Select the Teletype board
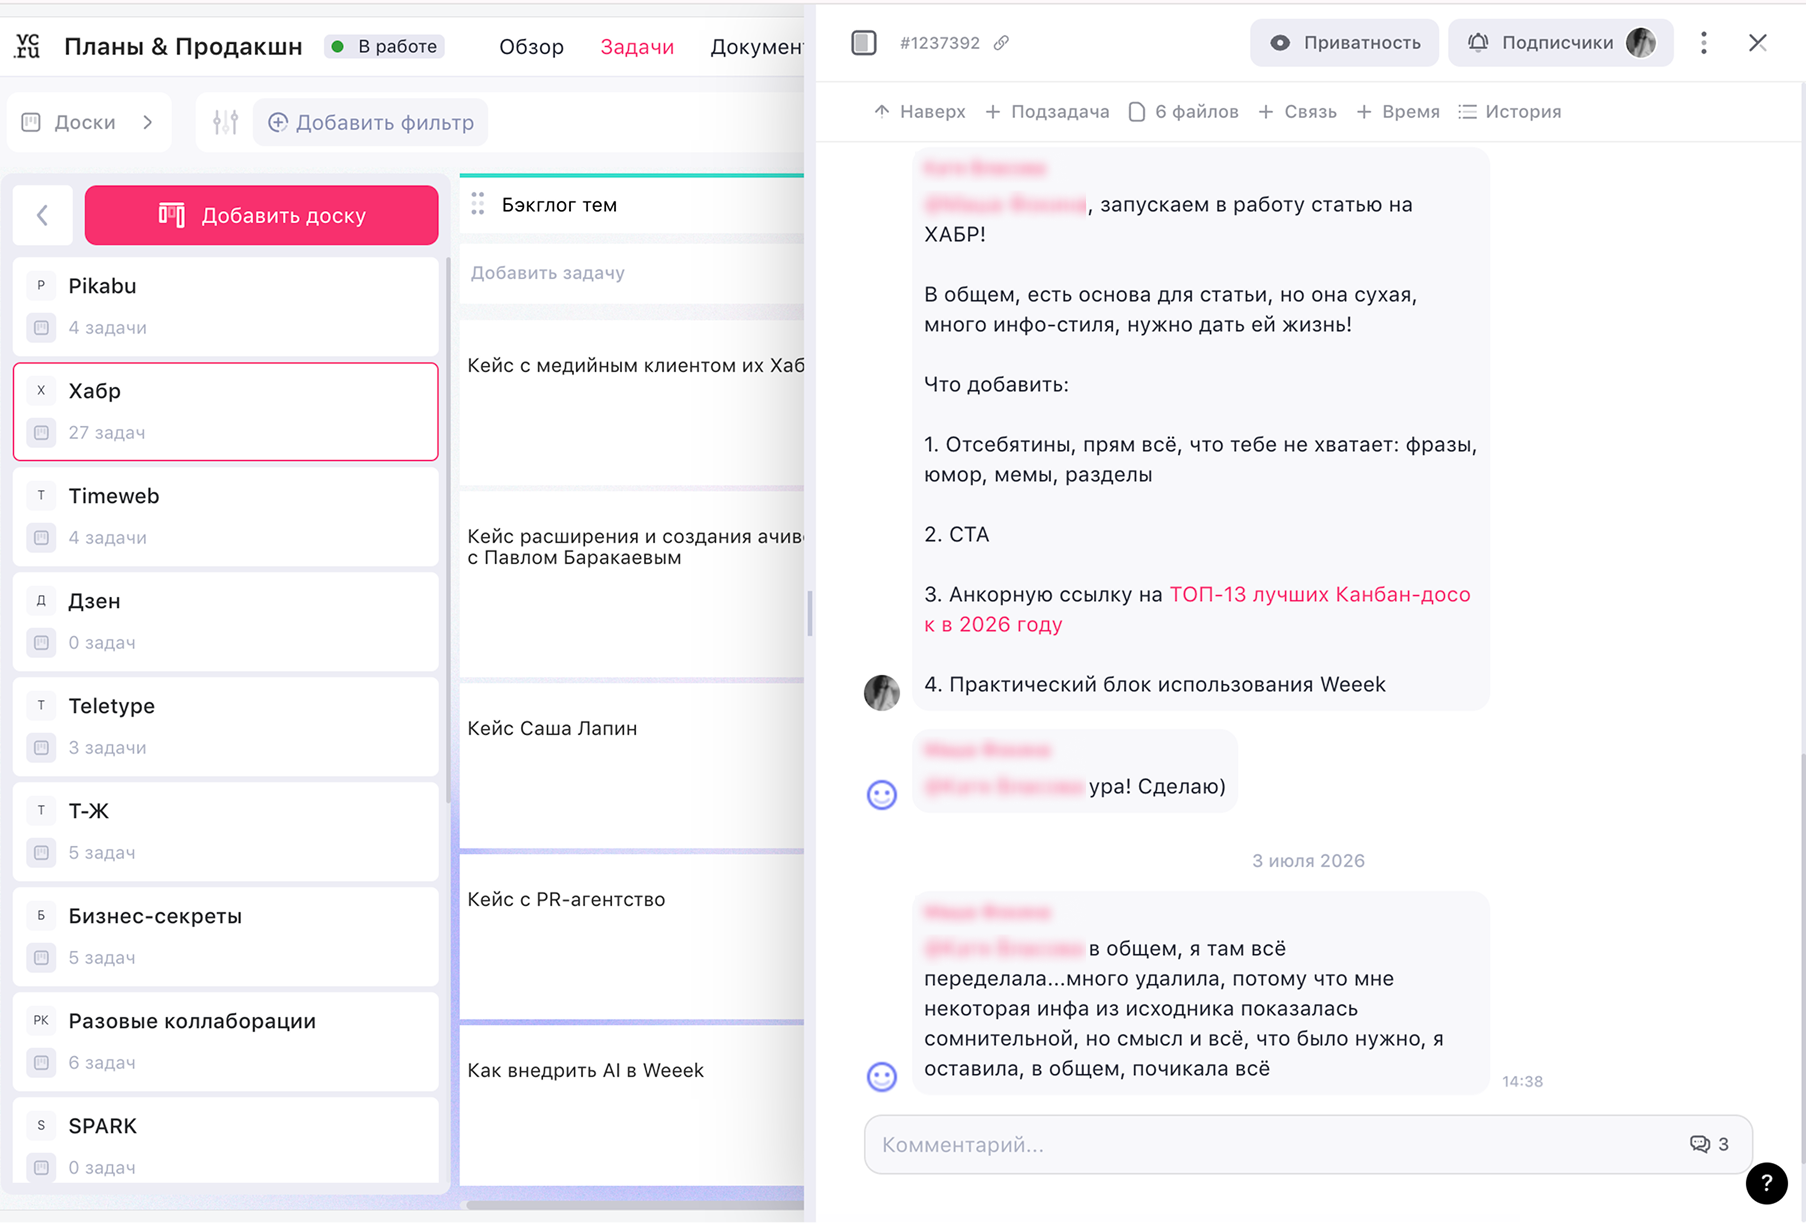The image size is (1806, 1223). click(x=226, y=726)
